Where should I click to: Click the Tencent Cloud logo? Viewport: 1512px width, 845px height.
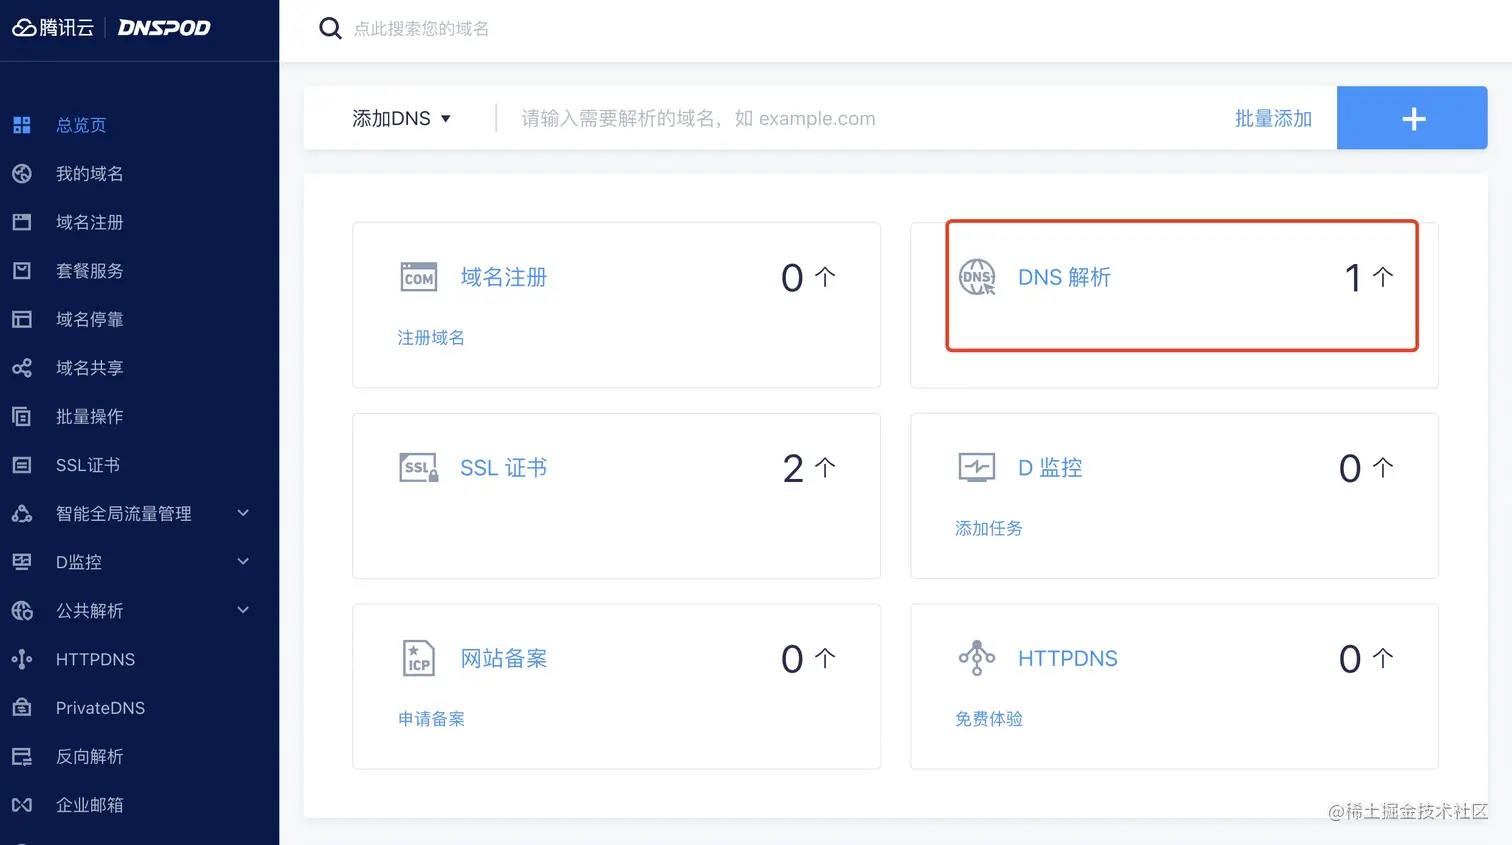tap(53, 28)
